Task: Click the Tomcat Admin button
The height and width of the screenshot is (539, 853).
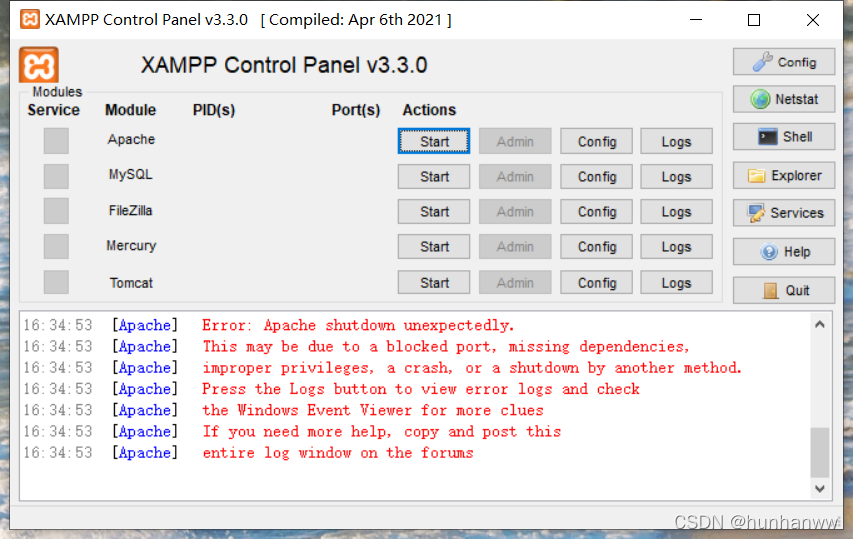Action: pyautogui.click(x=515, y=283)
